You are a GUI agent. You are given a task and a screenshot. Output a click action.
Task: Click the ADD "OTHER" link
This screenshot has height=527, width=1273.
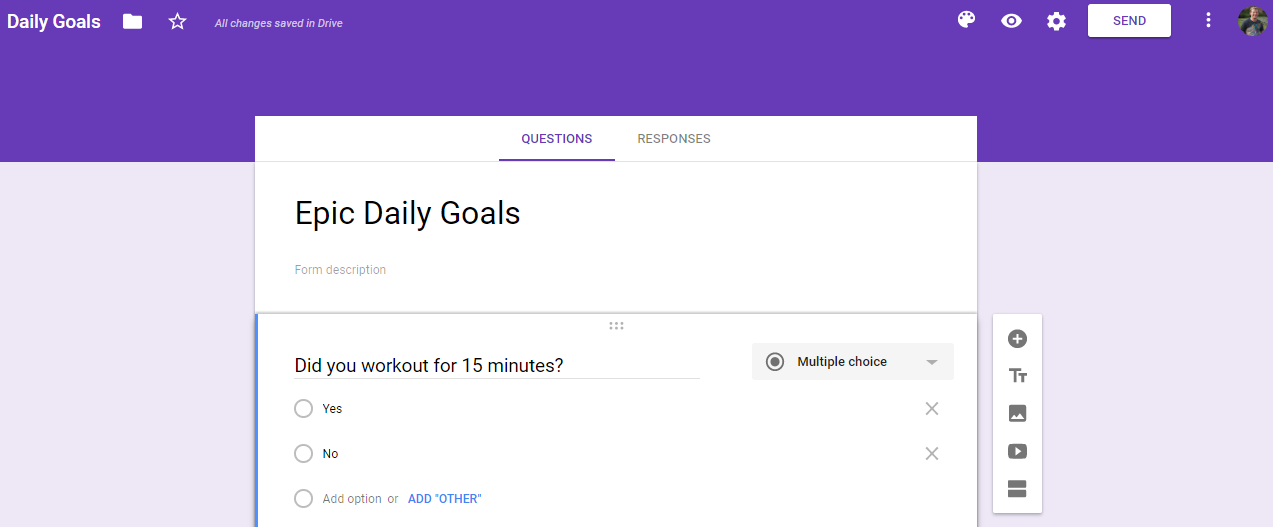click(x=445, y=499)
